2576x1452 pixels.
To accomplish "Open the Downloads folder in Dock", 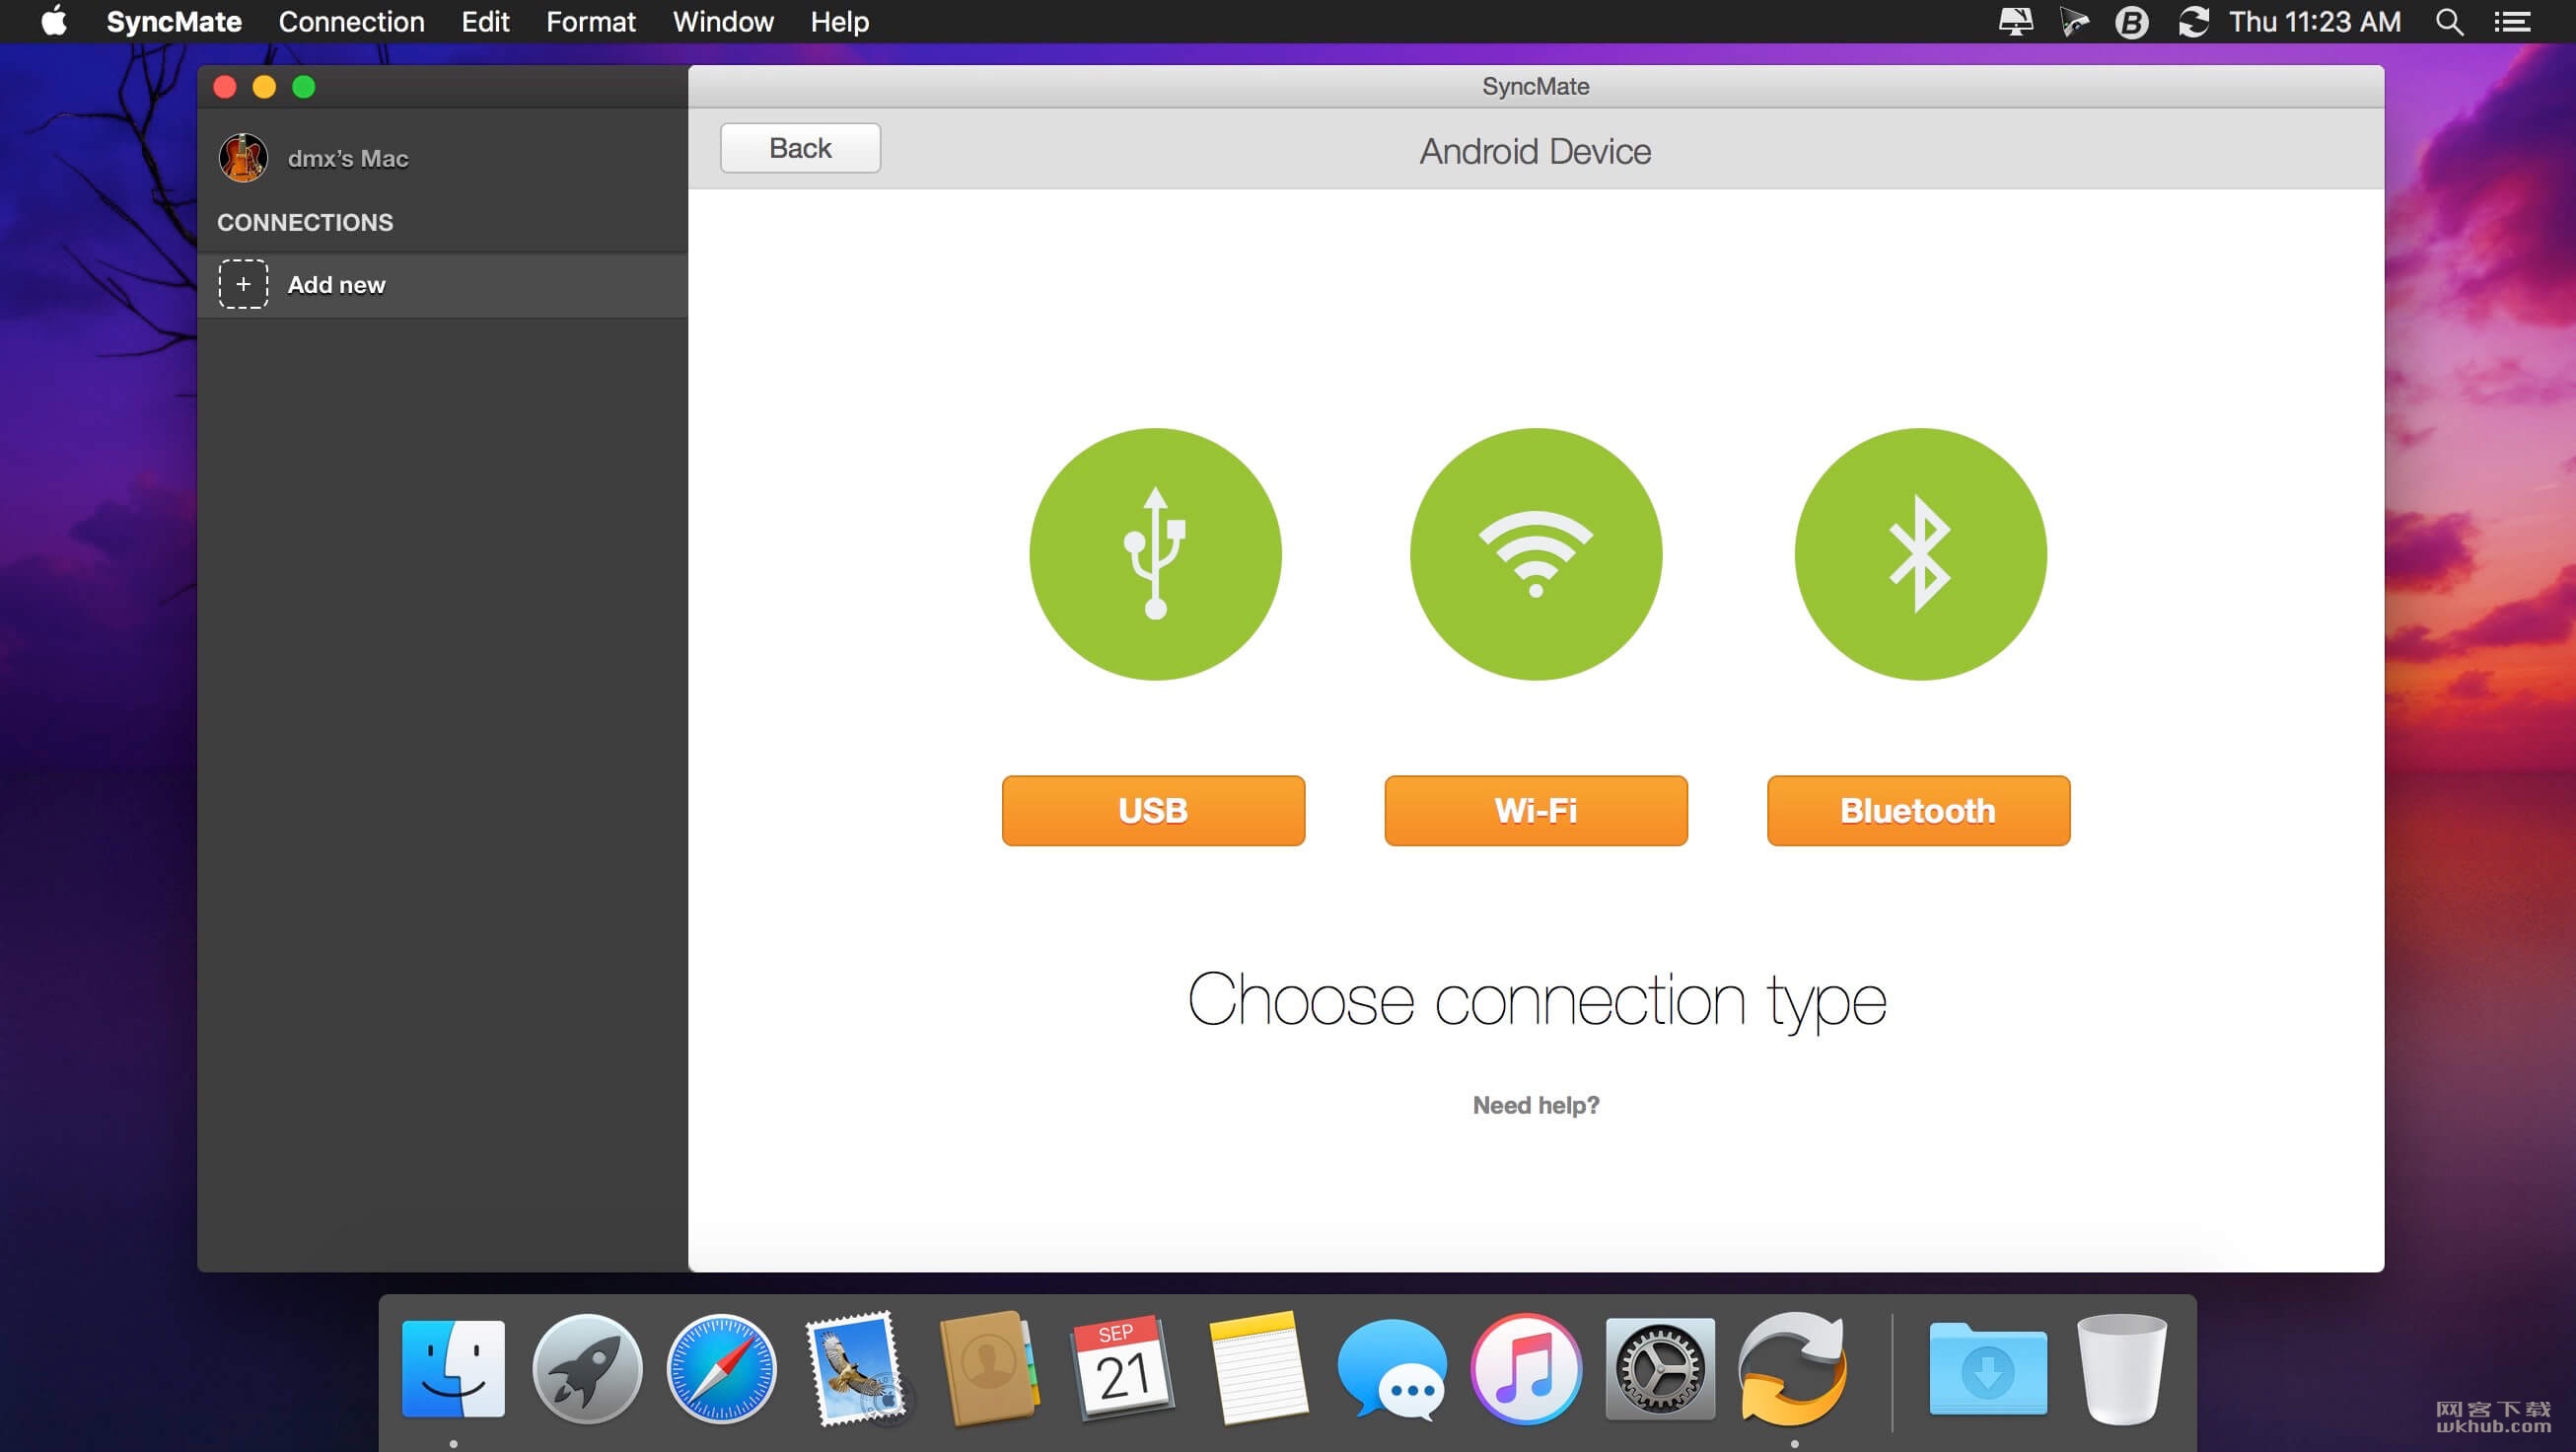I will click(x=1988, y=1368).
